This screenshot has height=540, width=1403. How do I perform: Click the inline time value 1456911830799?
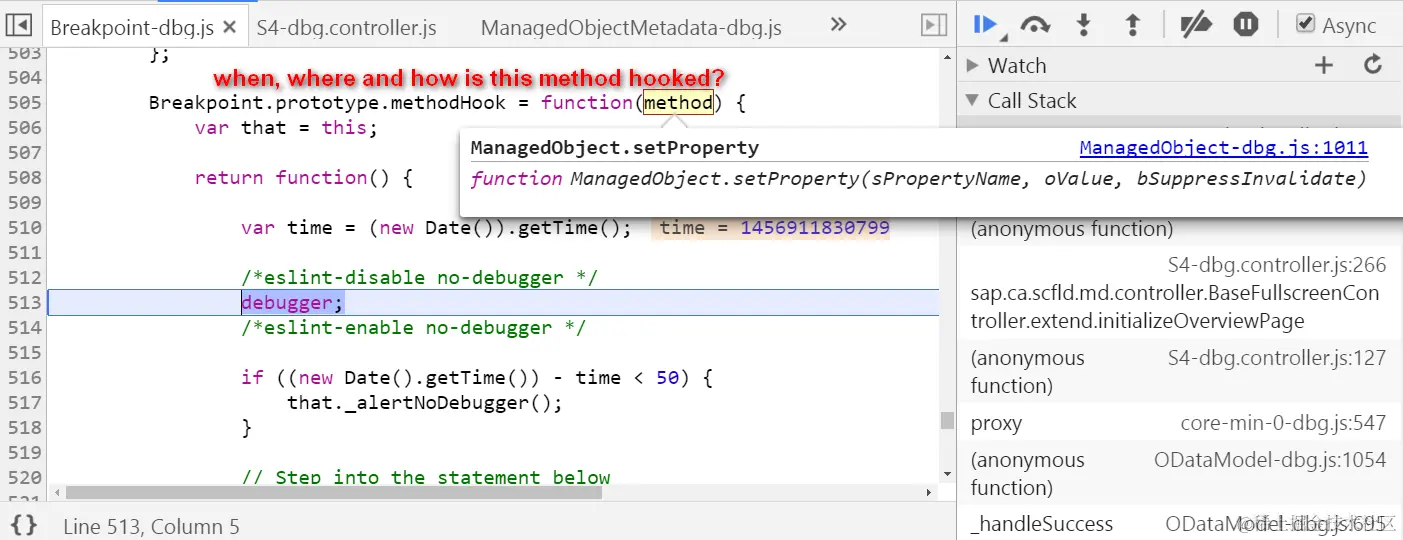tap(815, 228)
